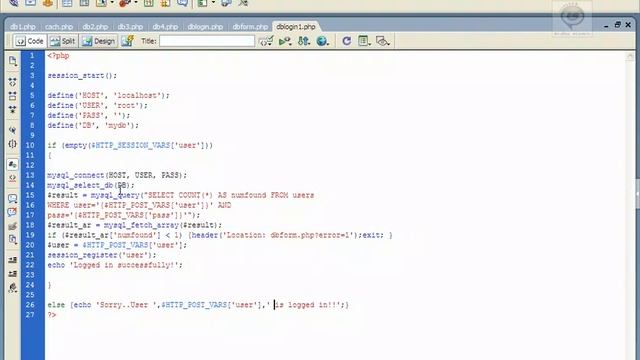Image resolution: width=640 pixels, height=360 pixels.
Task: Click session_register('user'); line
Action: pos(102,255)
